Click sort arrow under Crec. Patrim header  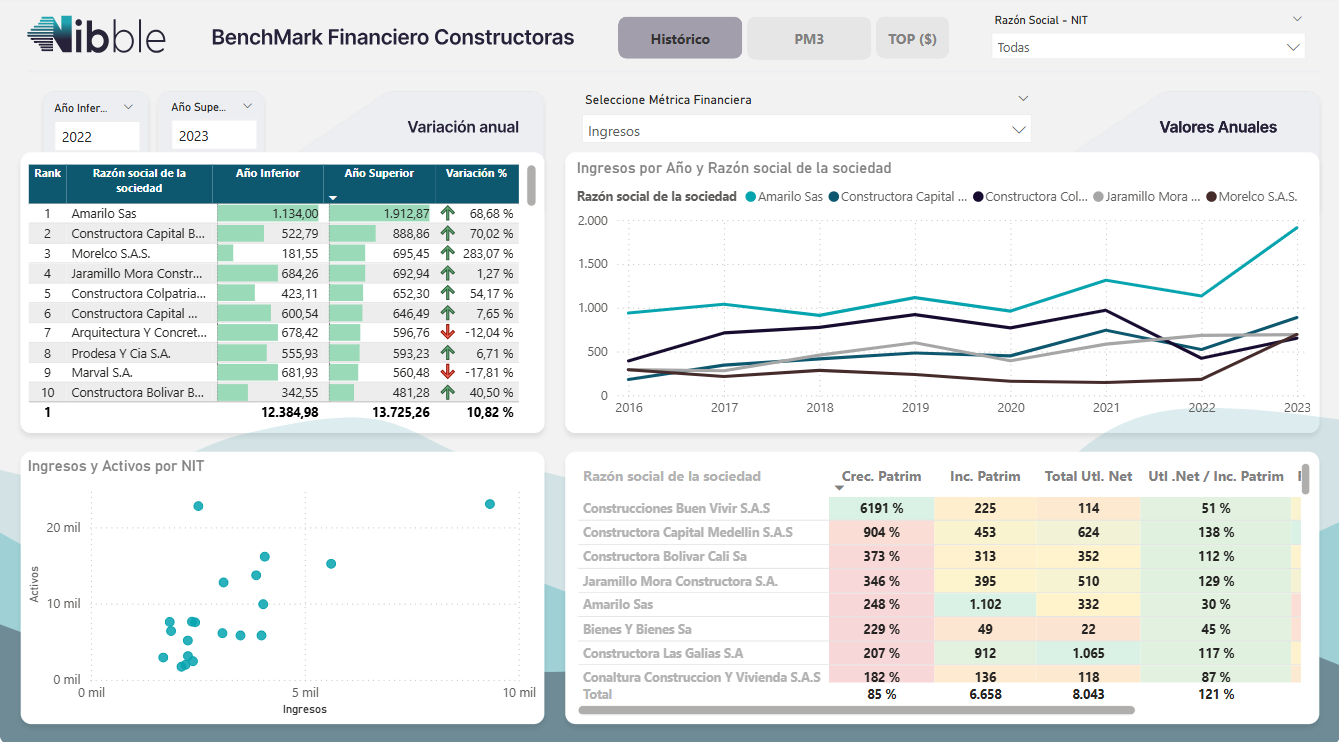tap(839, 488)
